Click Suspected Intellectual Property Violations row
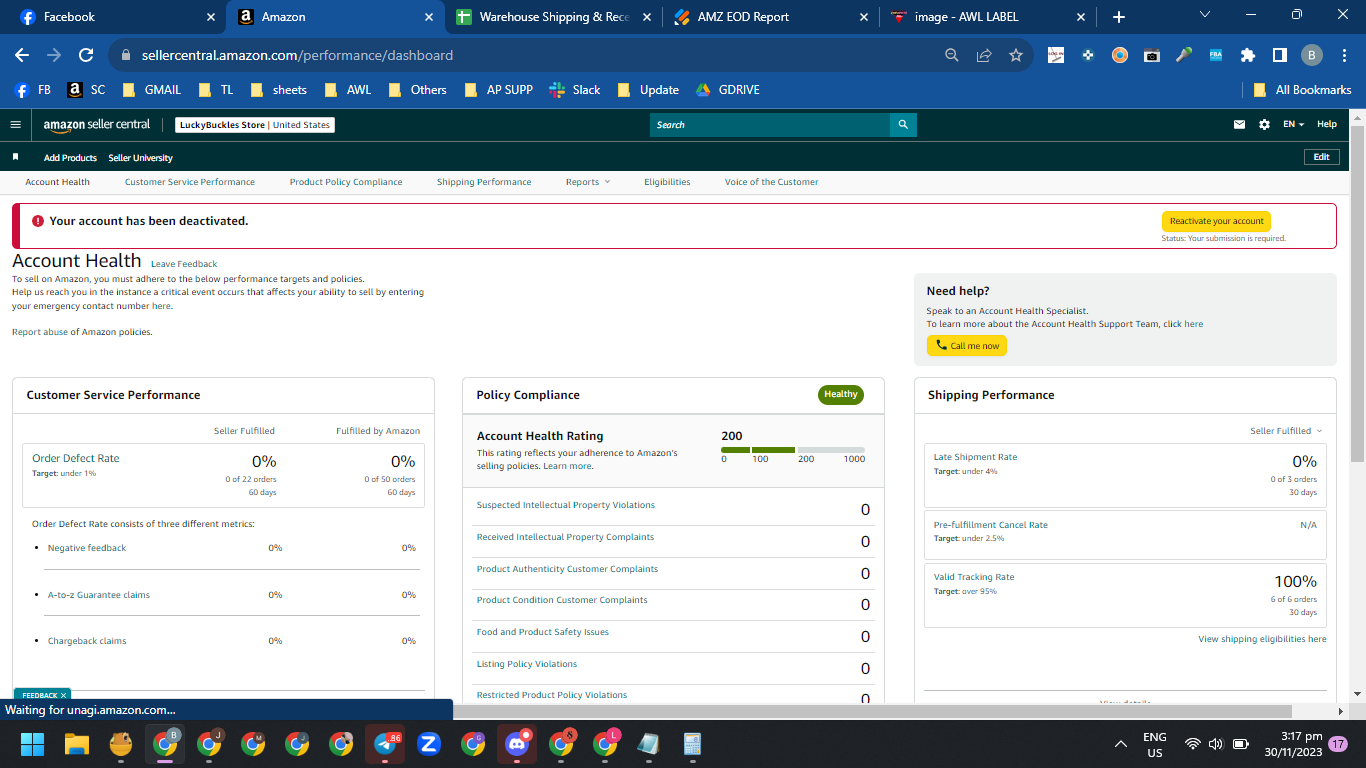This screenshot has height=768, width=1366. pos(674,509)
